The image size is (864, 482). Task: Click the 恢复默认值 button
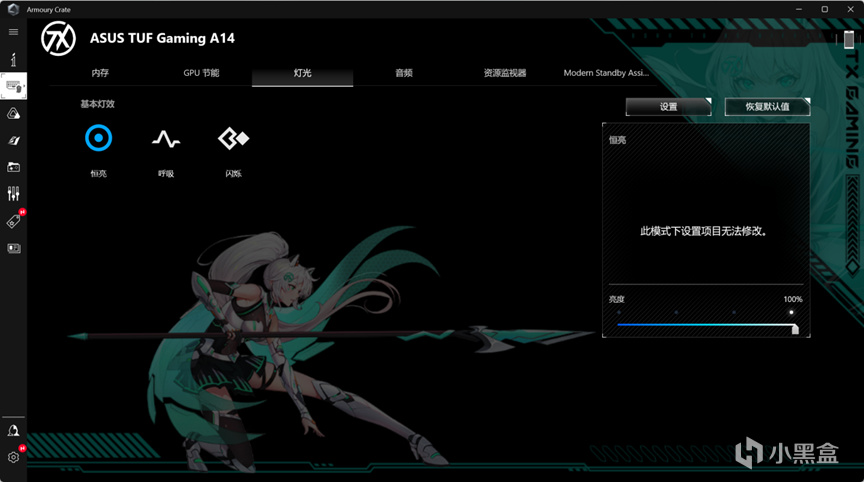pos(768,107)
